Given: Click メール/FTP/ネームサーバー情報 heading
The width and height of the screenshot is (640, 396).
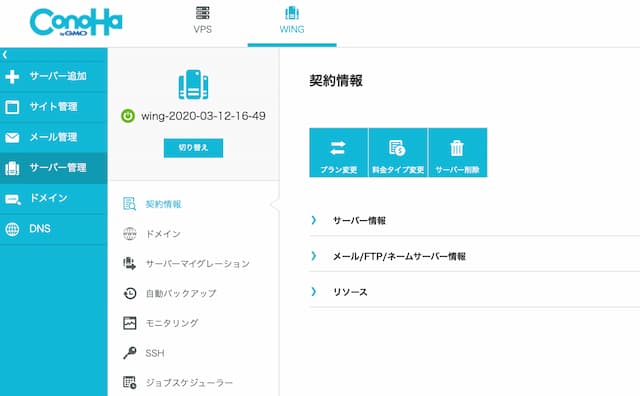Looking at the screenshot, I should pyautogui.click(x=399, y=256).
